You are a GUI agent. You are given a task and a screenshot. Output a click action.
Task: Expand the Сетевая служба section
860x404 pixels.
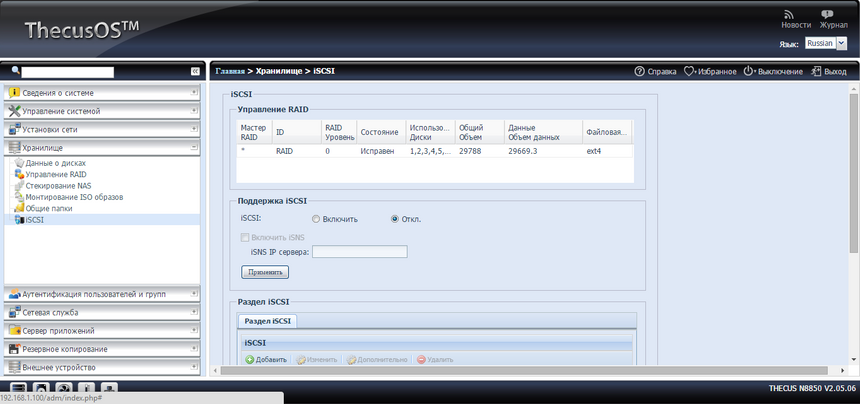194,312
